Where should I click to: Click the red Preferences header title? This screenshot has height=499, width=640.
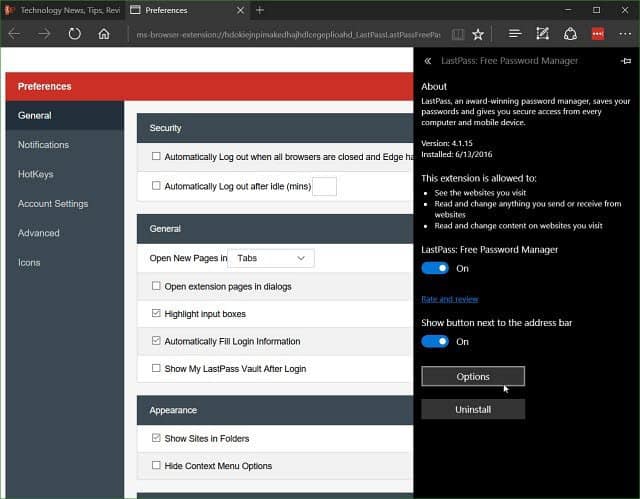(x=44, y=86)
